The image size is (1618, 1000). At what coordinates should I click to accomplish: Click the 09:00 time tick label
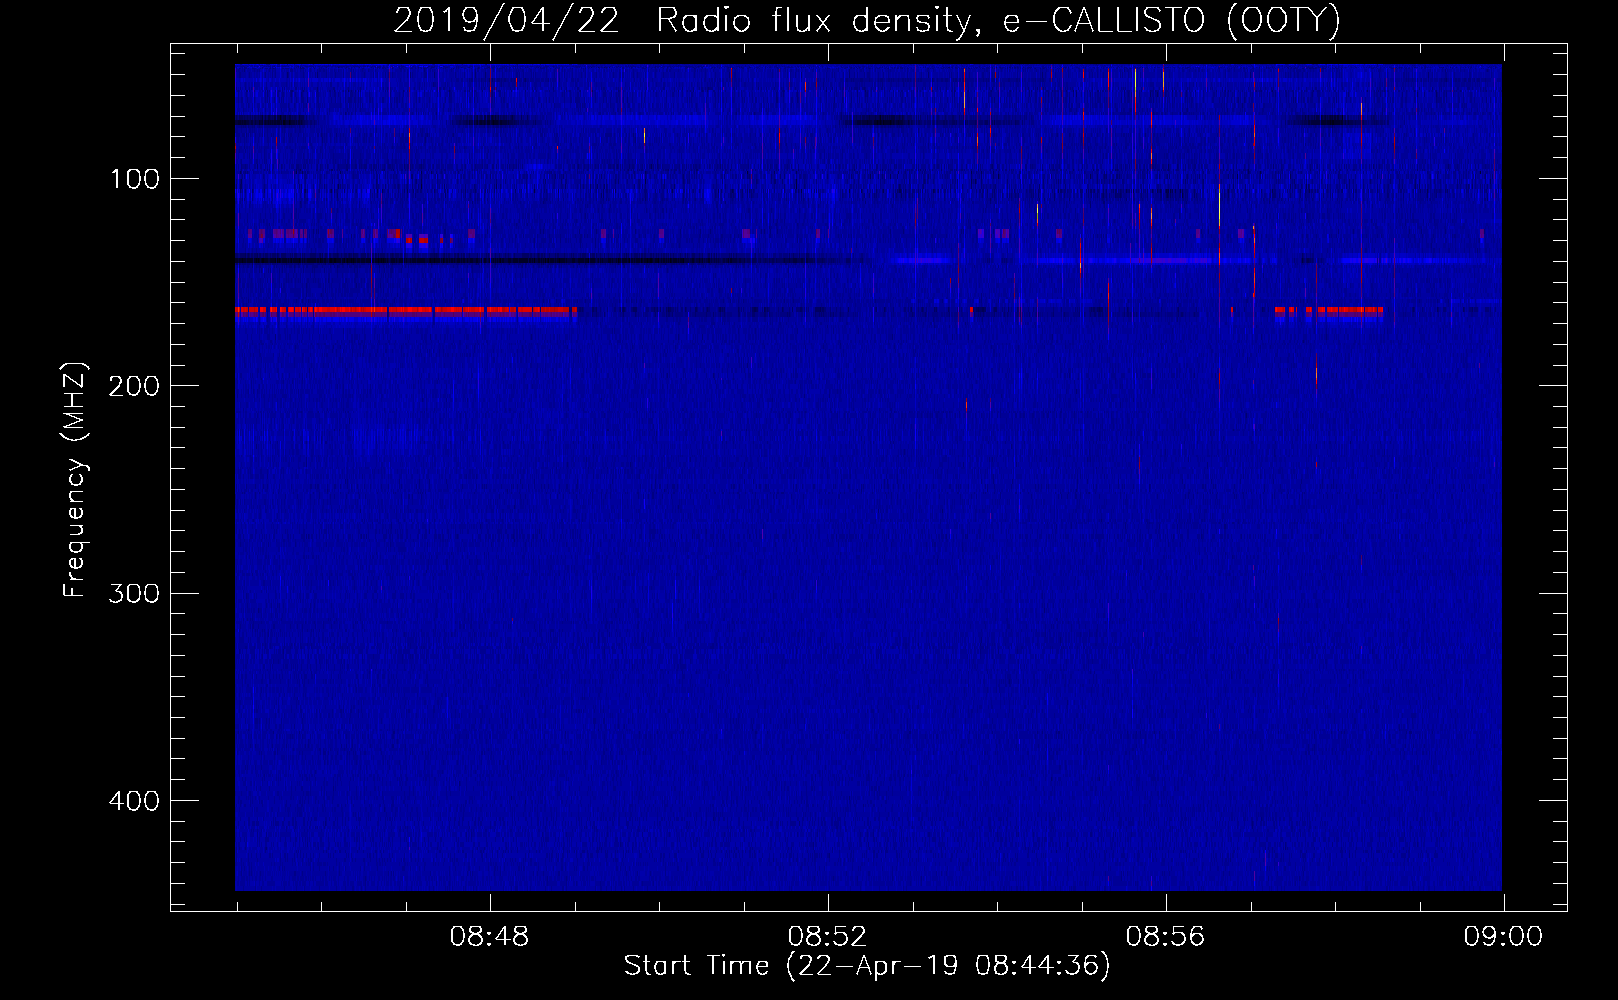pyautogui.click(x=1503, y=937)
